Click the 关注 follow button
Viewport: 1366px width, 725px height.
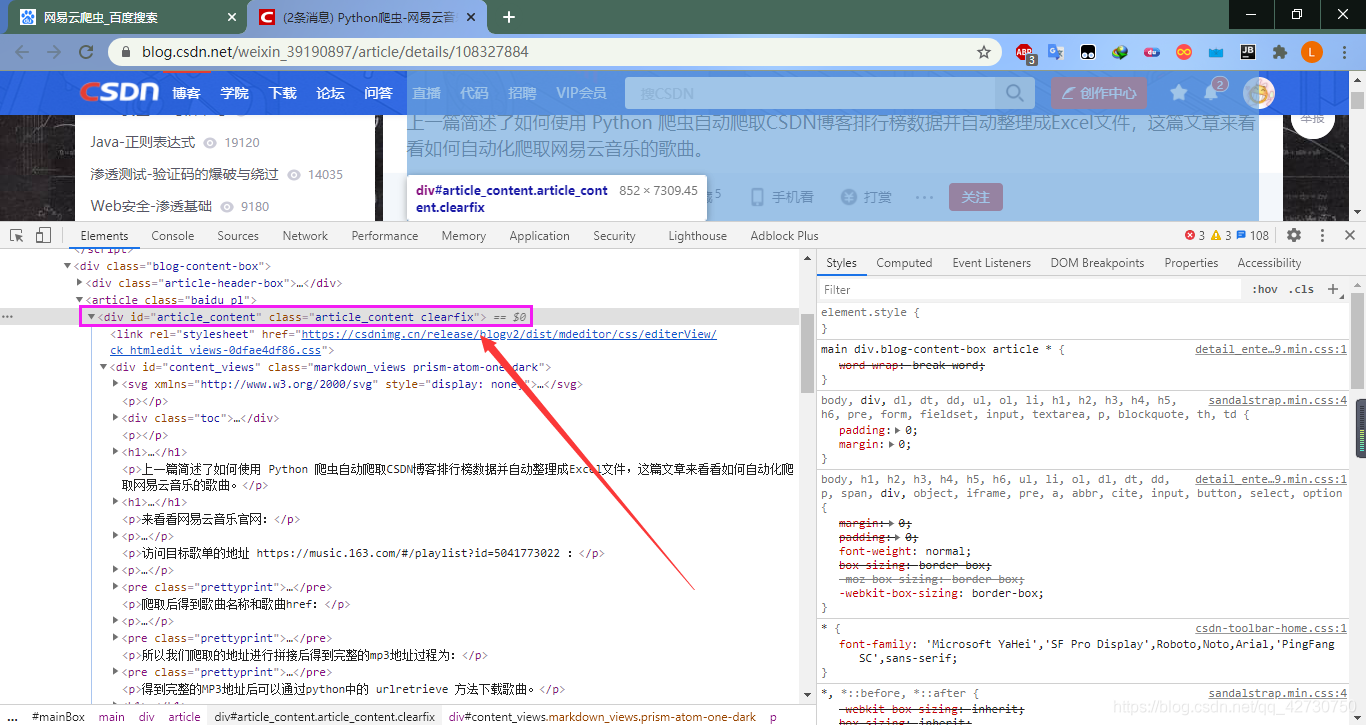pyautogui.click(x=975, y=197)
